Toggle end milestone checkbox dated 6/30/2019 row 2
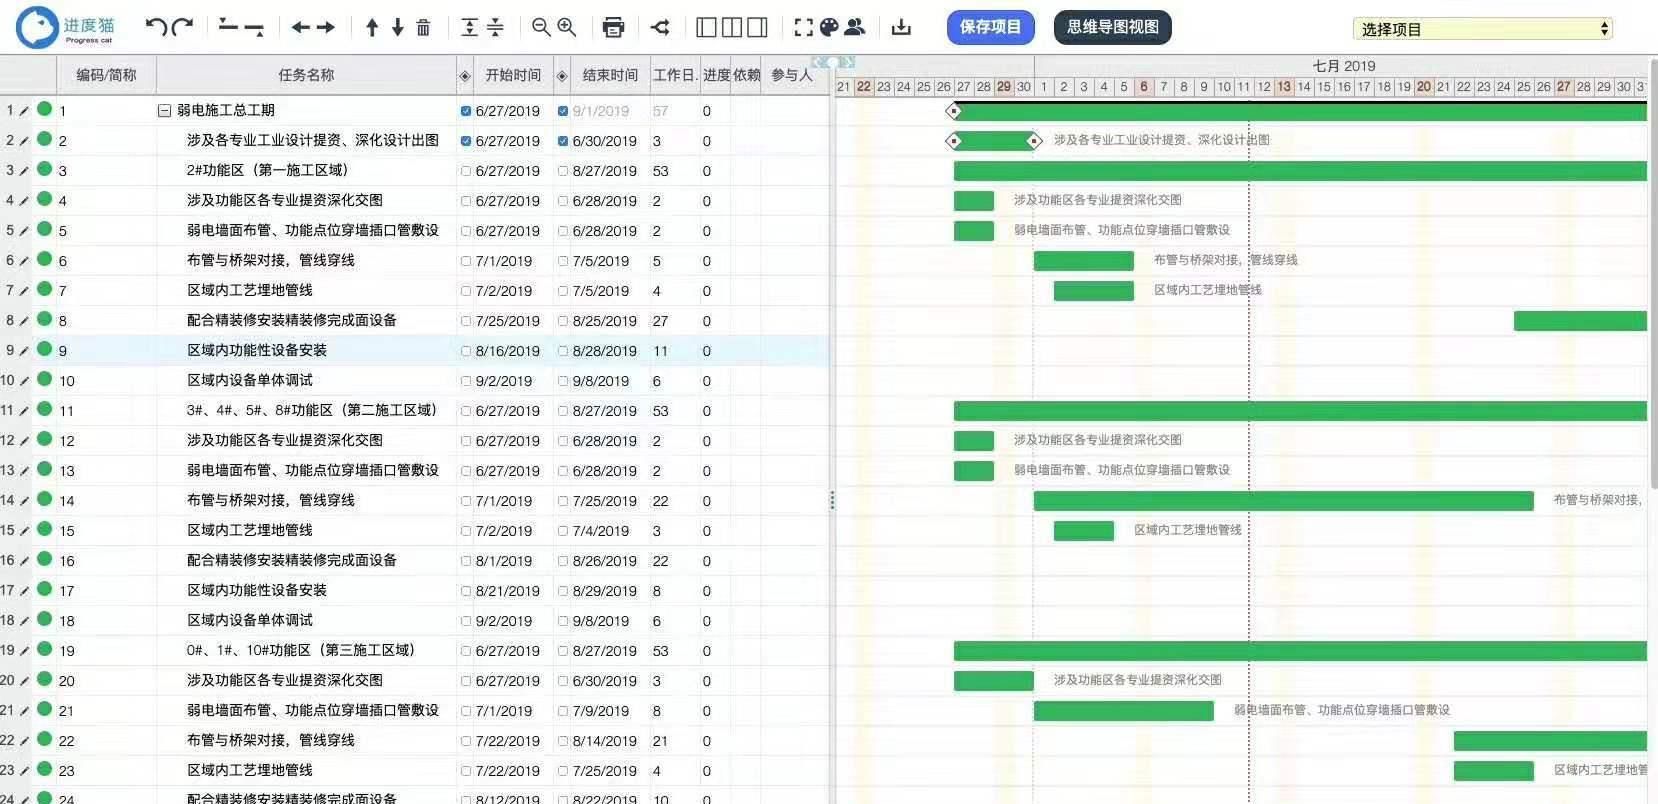 pyautogui.click(x=563, y=141)
